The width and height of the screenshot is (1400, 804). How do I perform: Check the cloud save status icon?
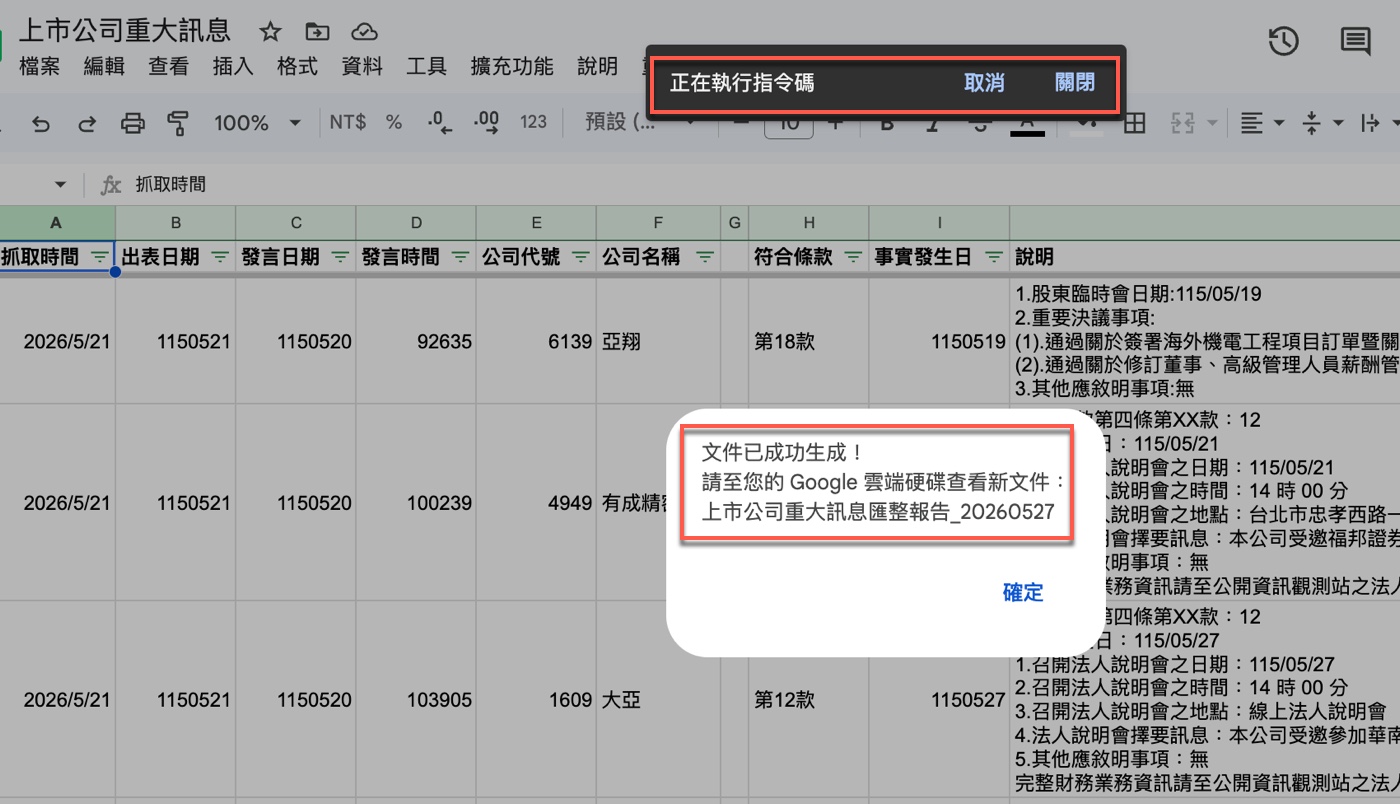[x=365, y=31]
